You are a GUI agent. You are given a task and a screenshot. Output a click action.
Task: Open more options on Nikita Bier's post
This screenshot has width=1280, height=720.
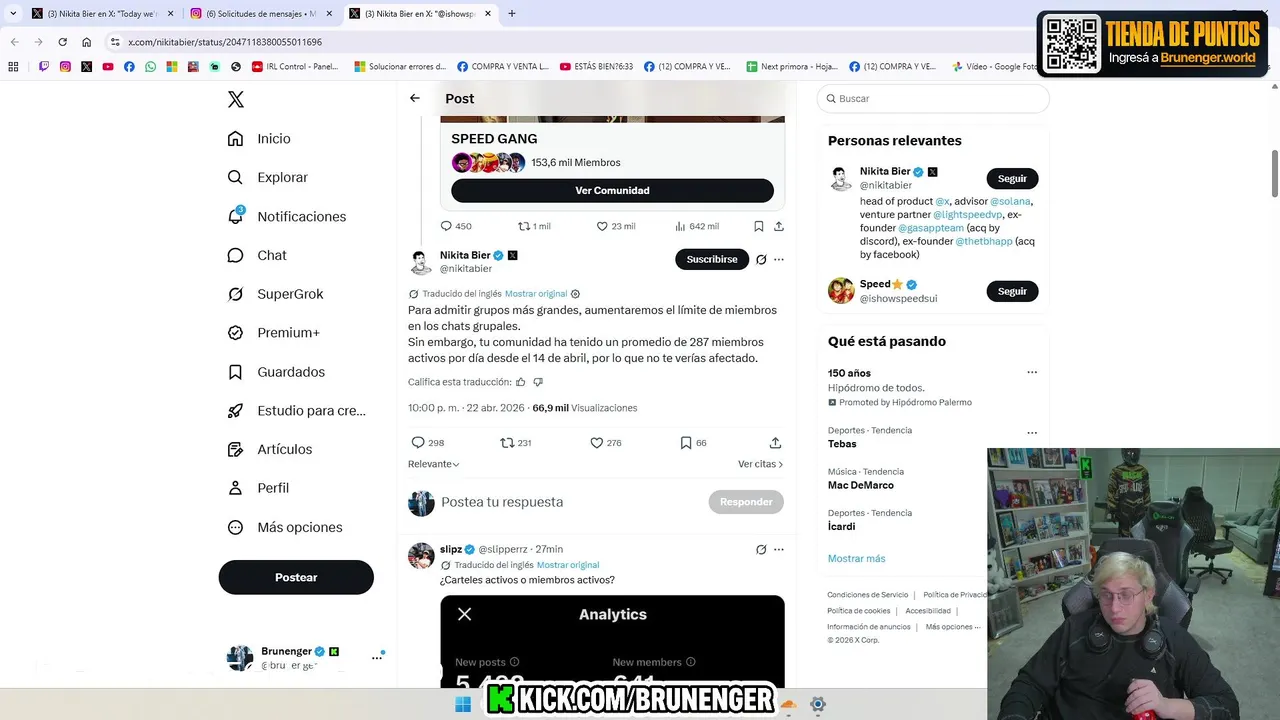coord(779,259)
